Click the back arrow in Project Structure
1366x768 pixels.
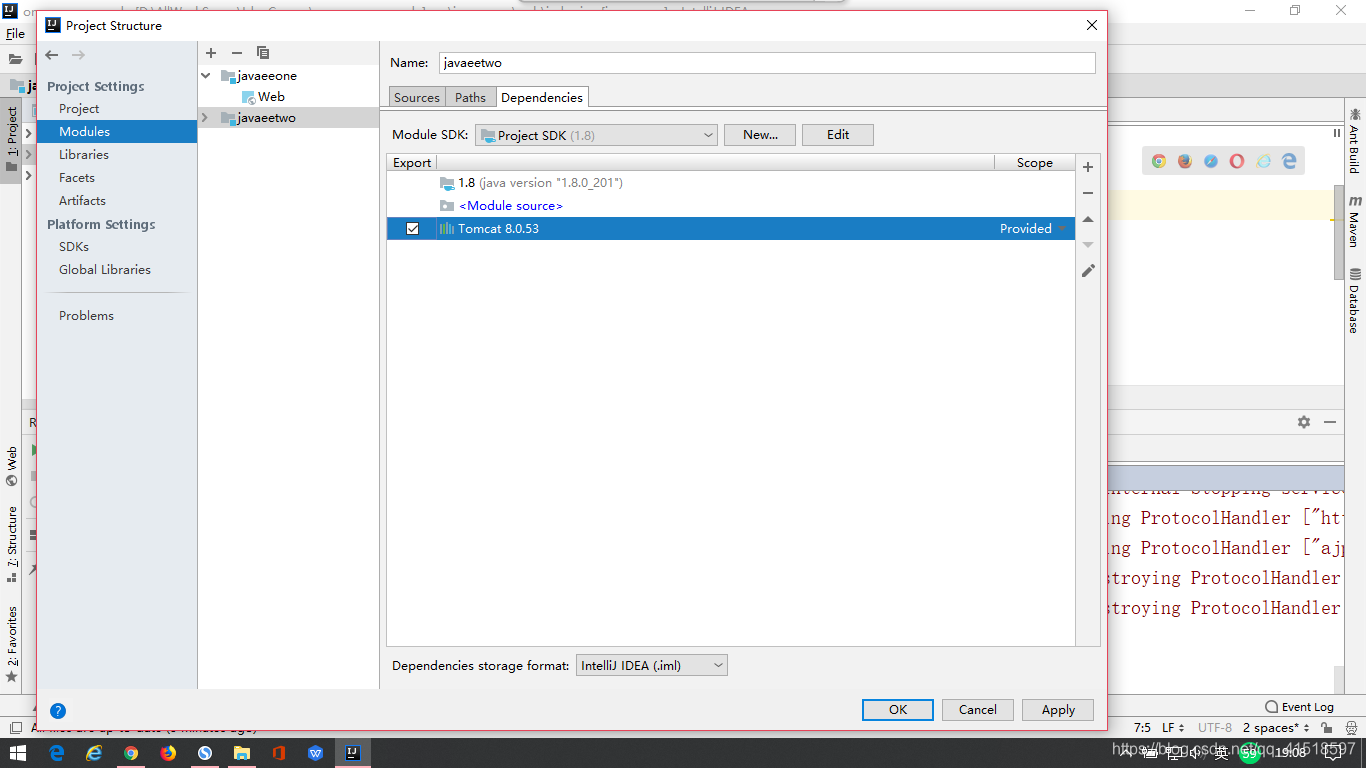click(52, 55)
